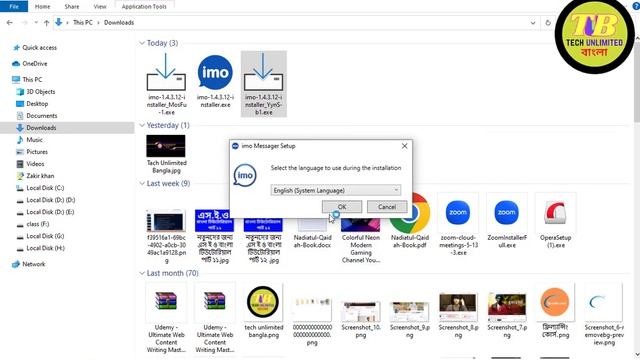The width and height of the screenshot is (640, 360).
Task: Open the File tab in Explorer
Action: pos(14,6)
